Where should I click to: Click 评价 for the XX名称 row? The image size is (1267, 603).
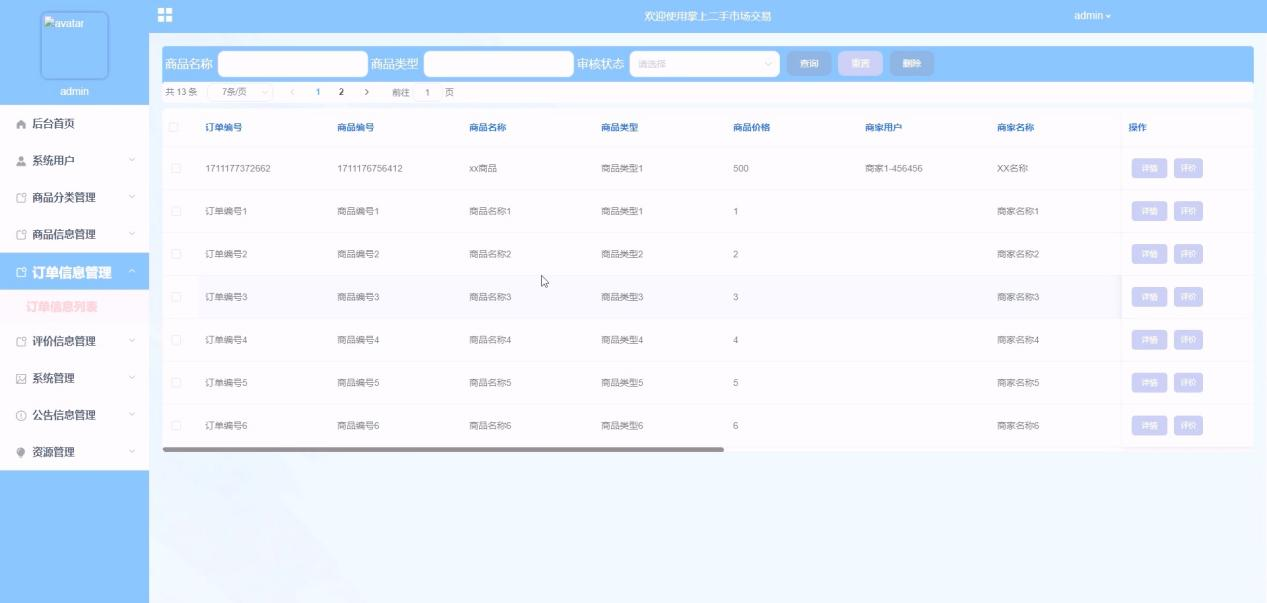(1188, 169)
